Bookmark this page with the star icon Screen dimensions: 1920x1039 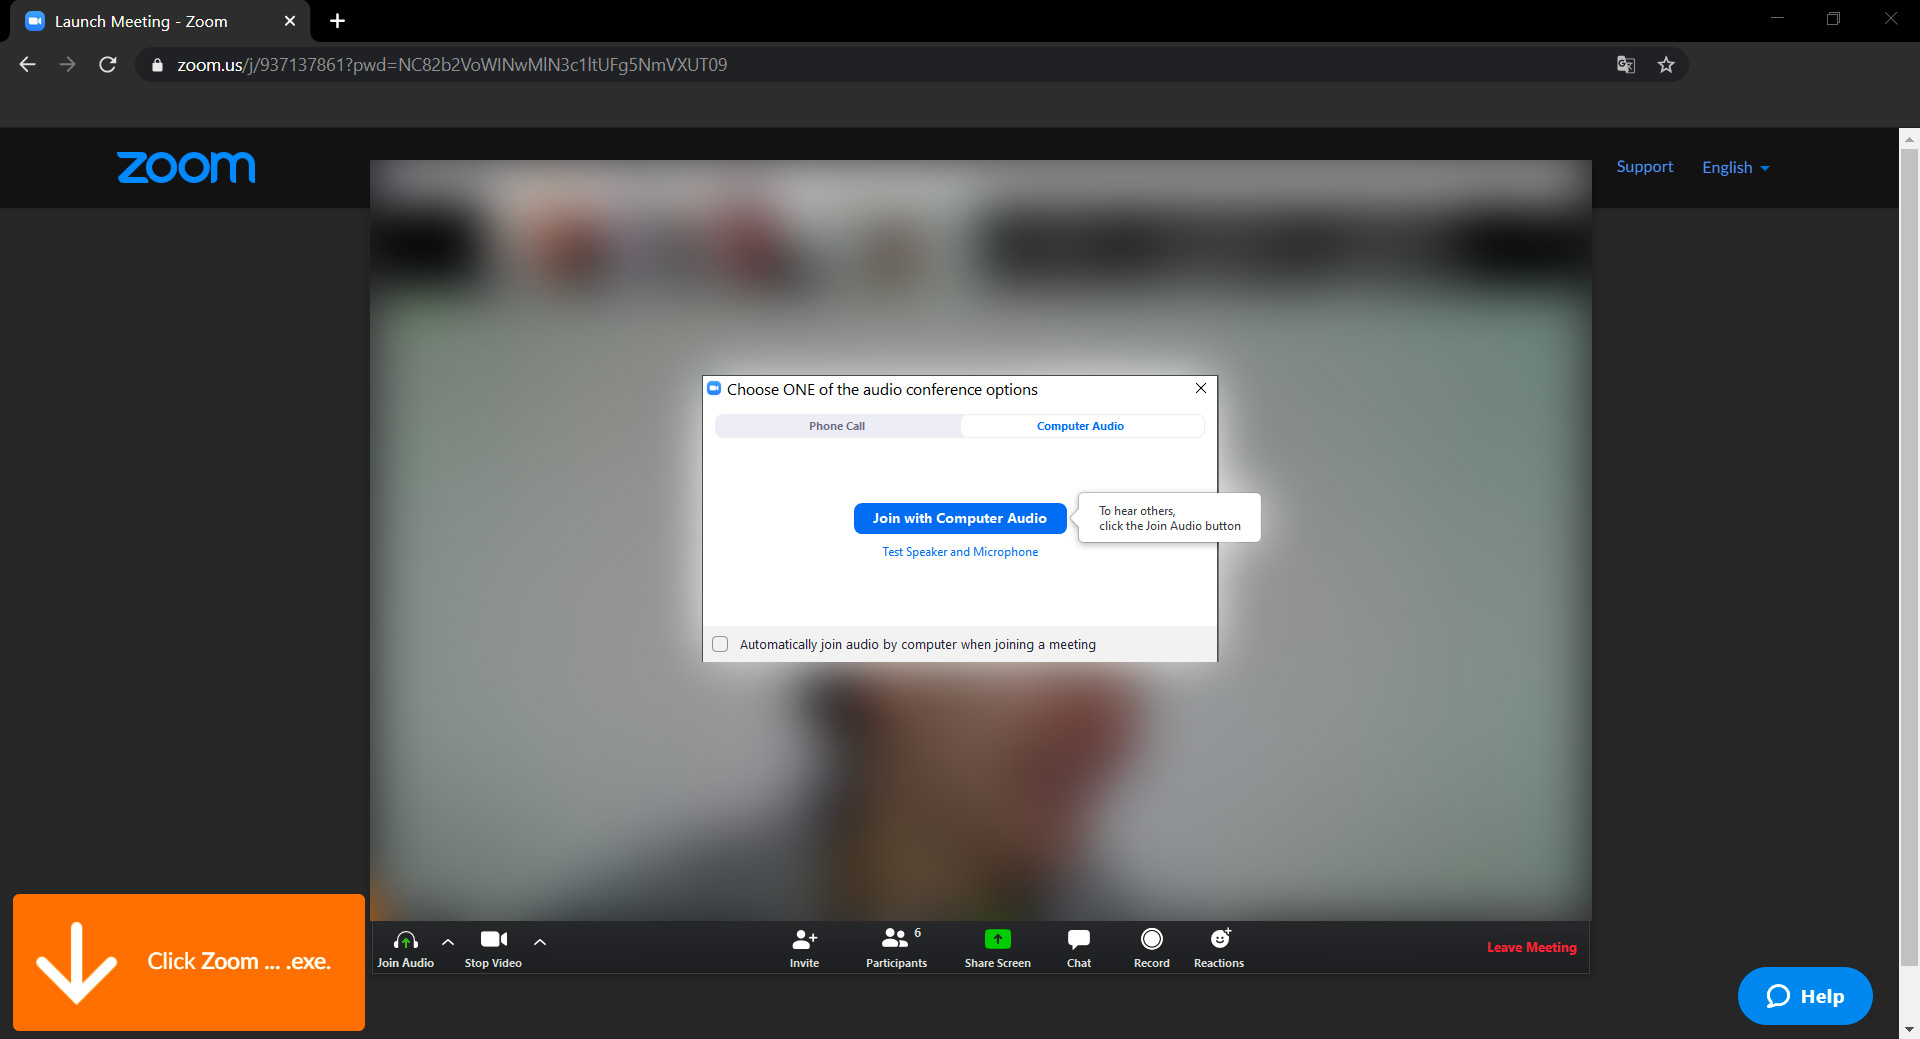(x=1666, y=65)
